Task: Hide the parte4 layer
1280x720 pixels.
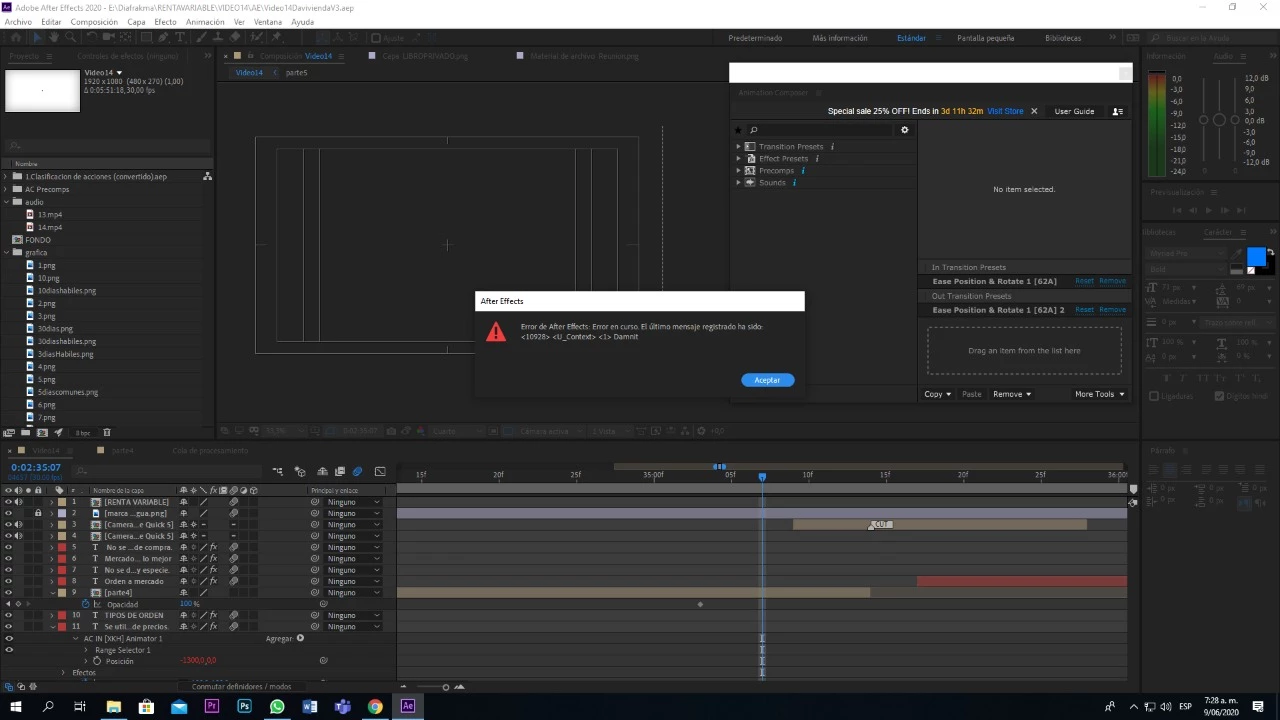Action: point(9,592)
